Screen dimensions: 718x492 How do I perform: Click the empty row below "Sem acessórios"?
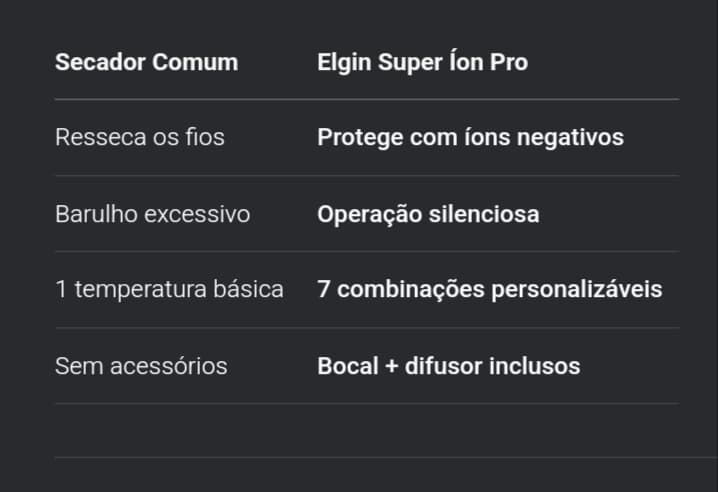[366, 430]
